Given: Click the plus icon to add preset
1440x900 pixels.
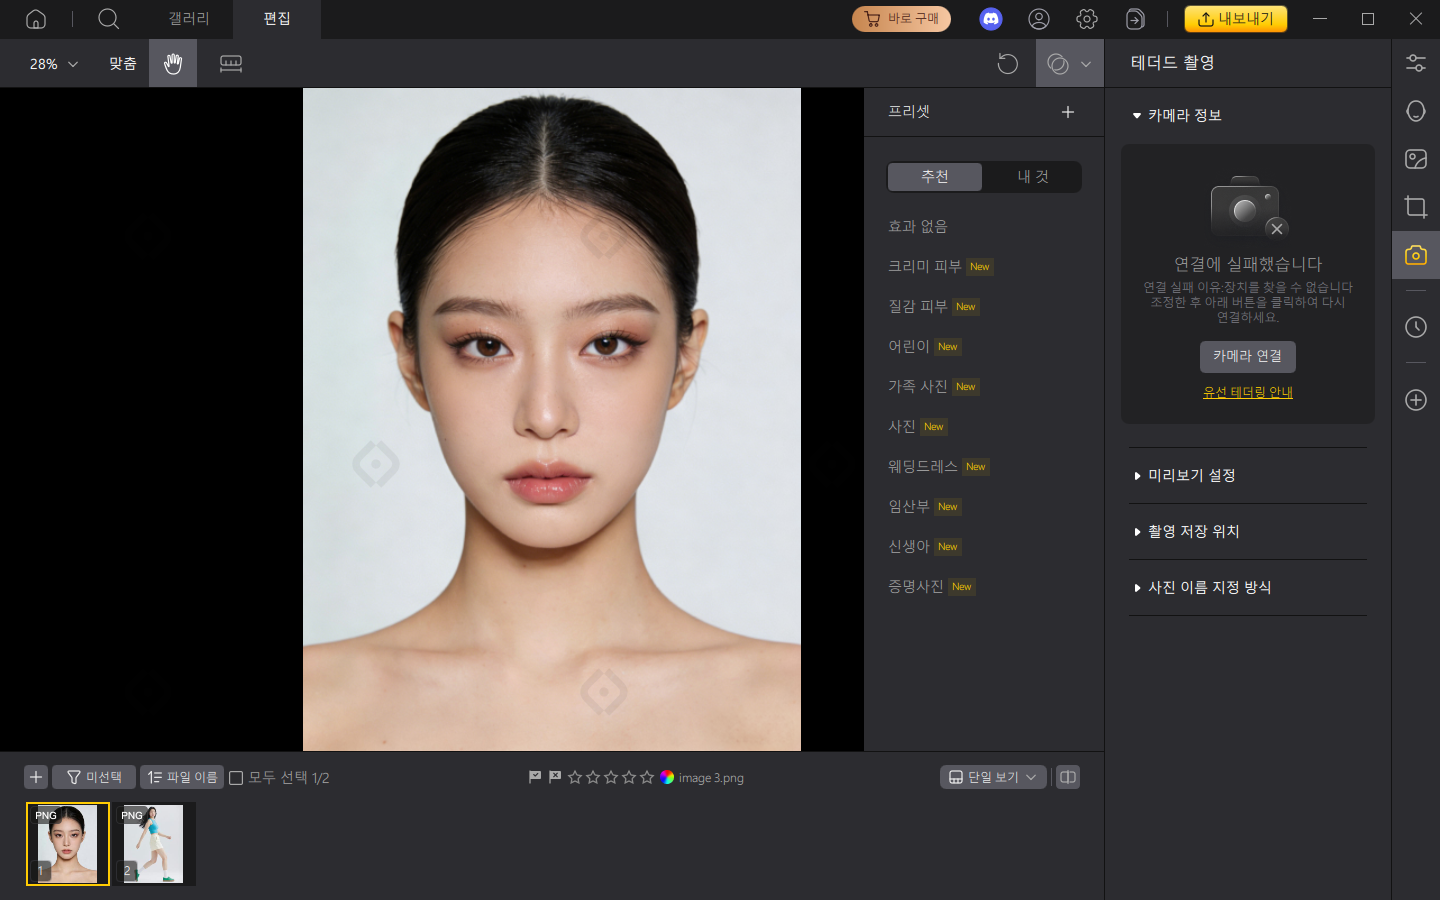Looking at the screenshot, I should [1067, 112].
